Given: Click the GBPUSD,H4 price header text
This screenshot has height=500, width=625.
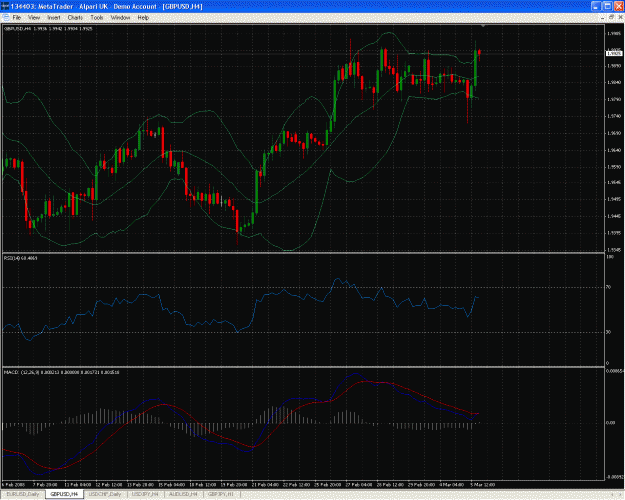Looking at the screenshot, I should click(x=48, y=29).
